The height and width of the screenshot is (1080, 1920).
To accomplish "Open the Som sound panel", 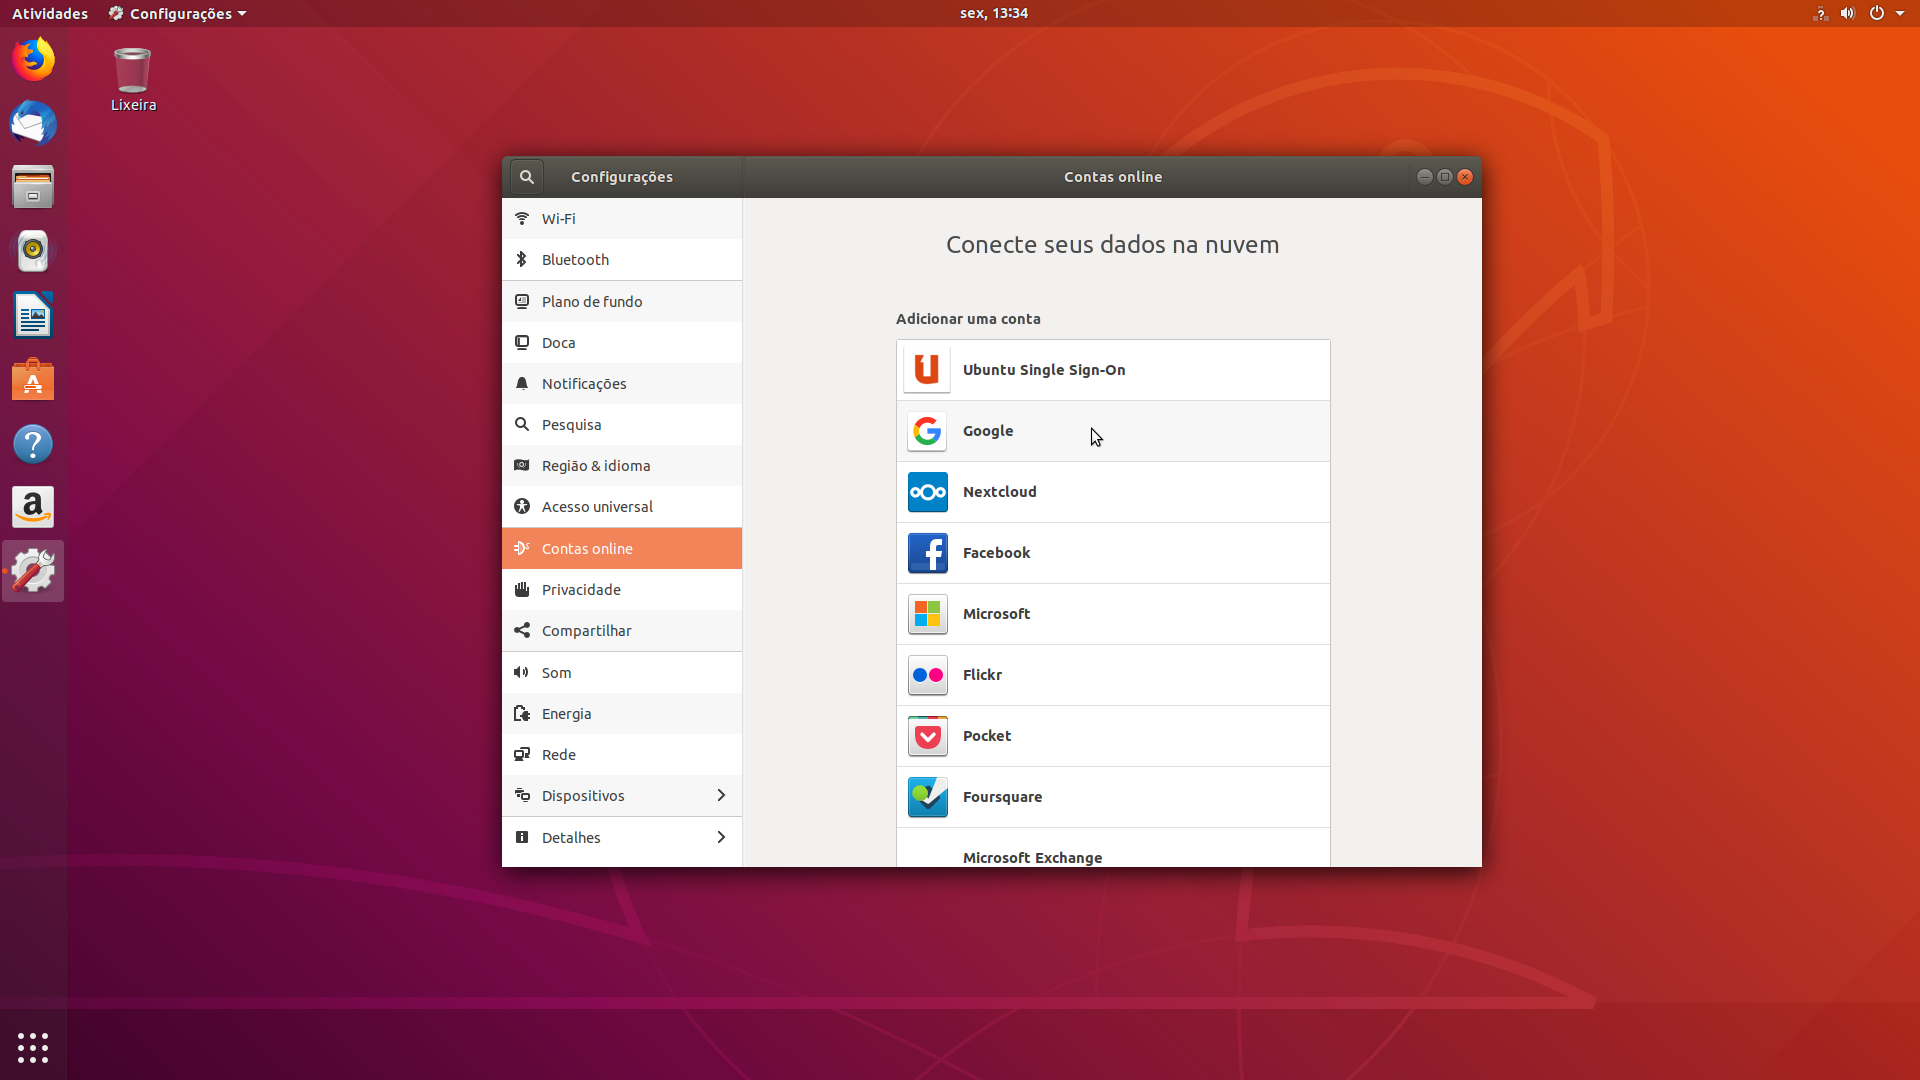I will click(622, 673).
